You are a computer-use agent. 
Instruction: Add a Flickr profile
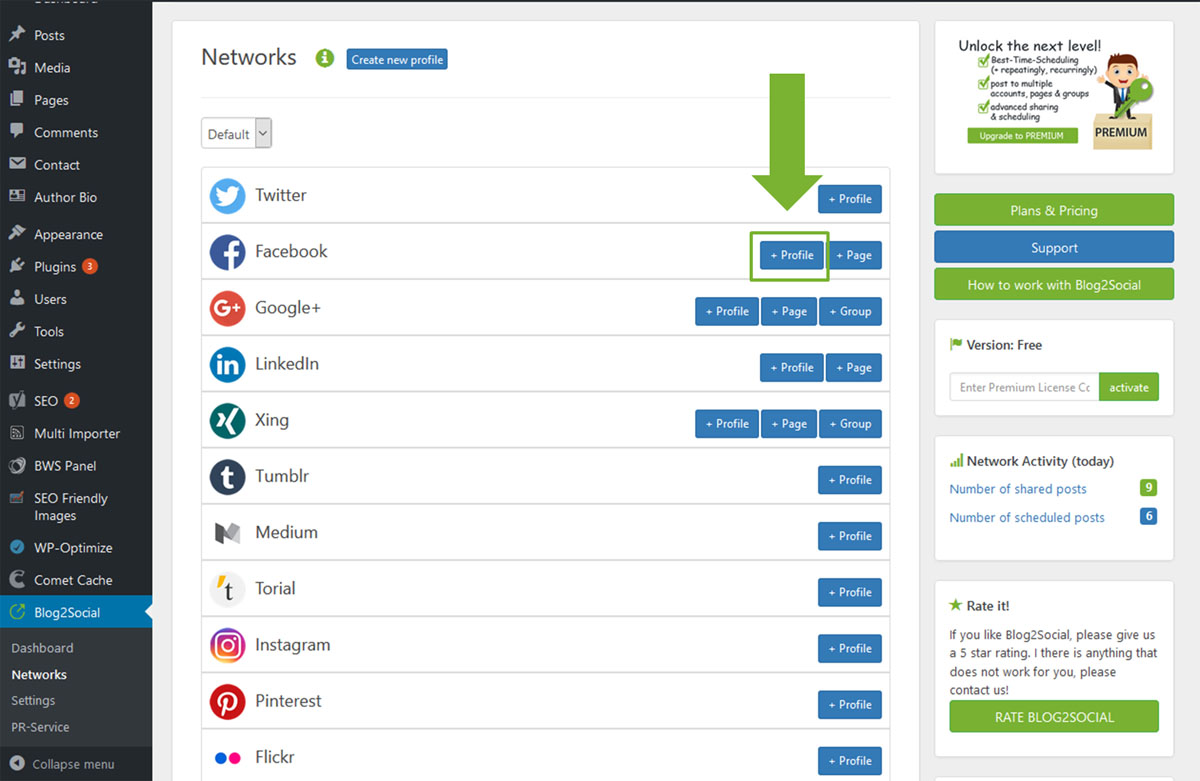pyautogui.click(x=850, y=760)
